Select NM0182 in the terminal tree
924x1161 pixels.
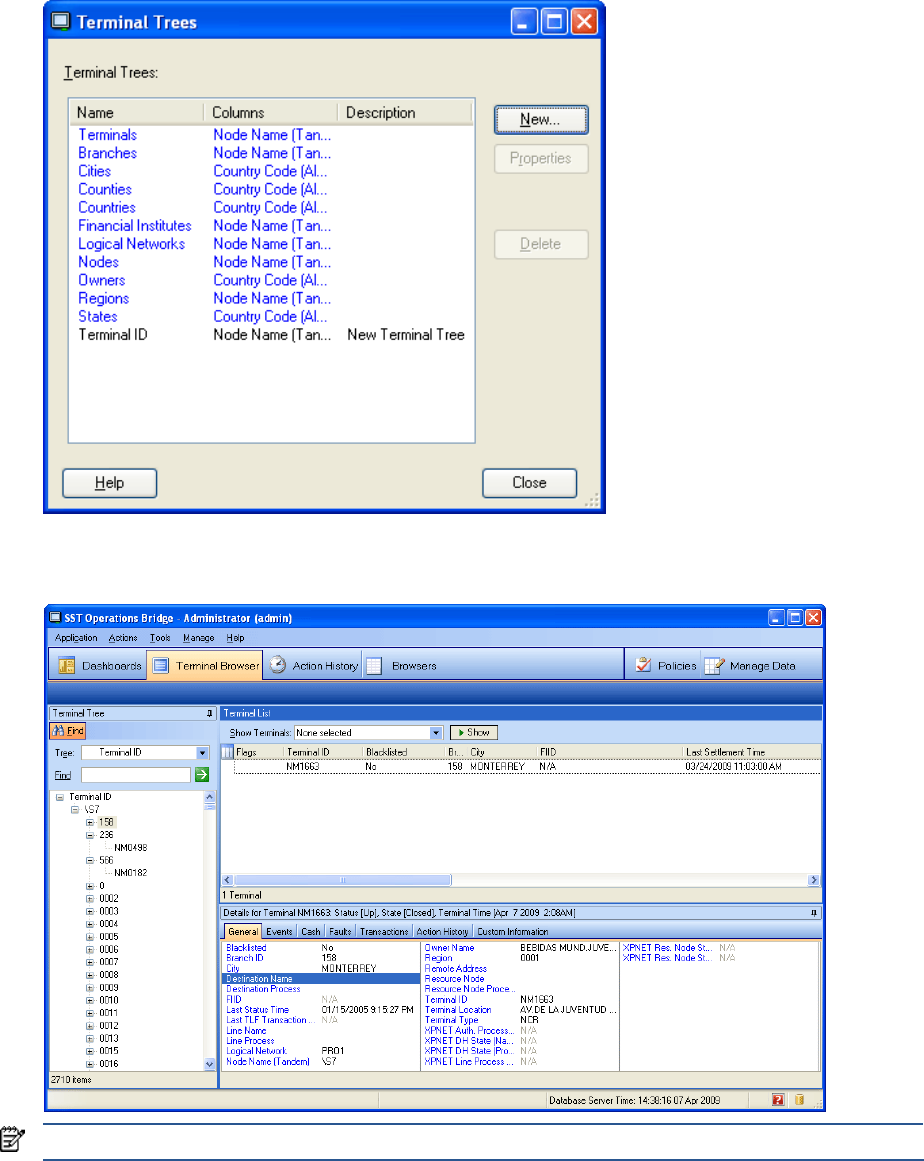click(130, 873)
